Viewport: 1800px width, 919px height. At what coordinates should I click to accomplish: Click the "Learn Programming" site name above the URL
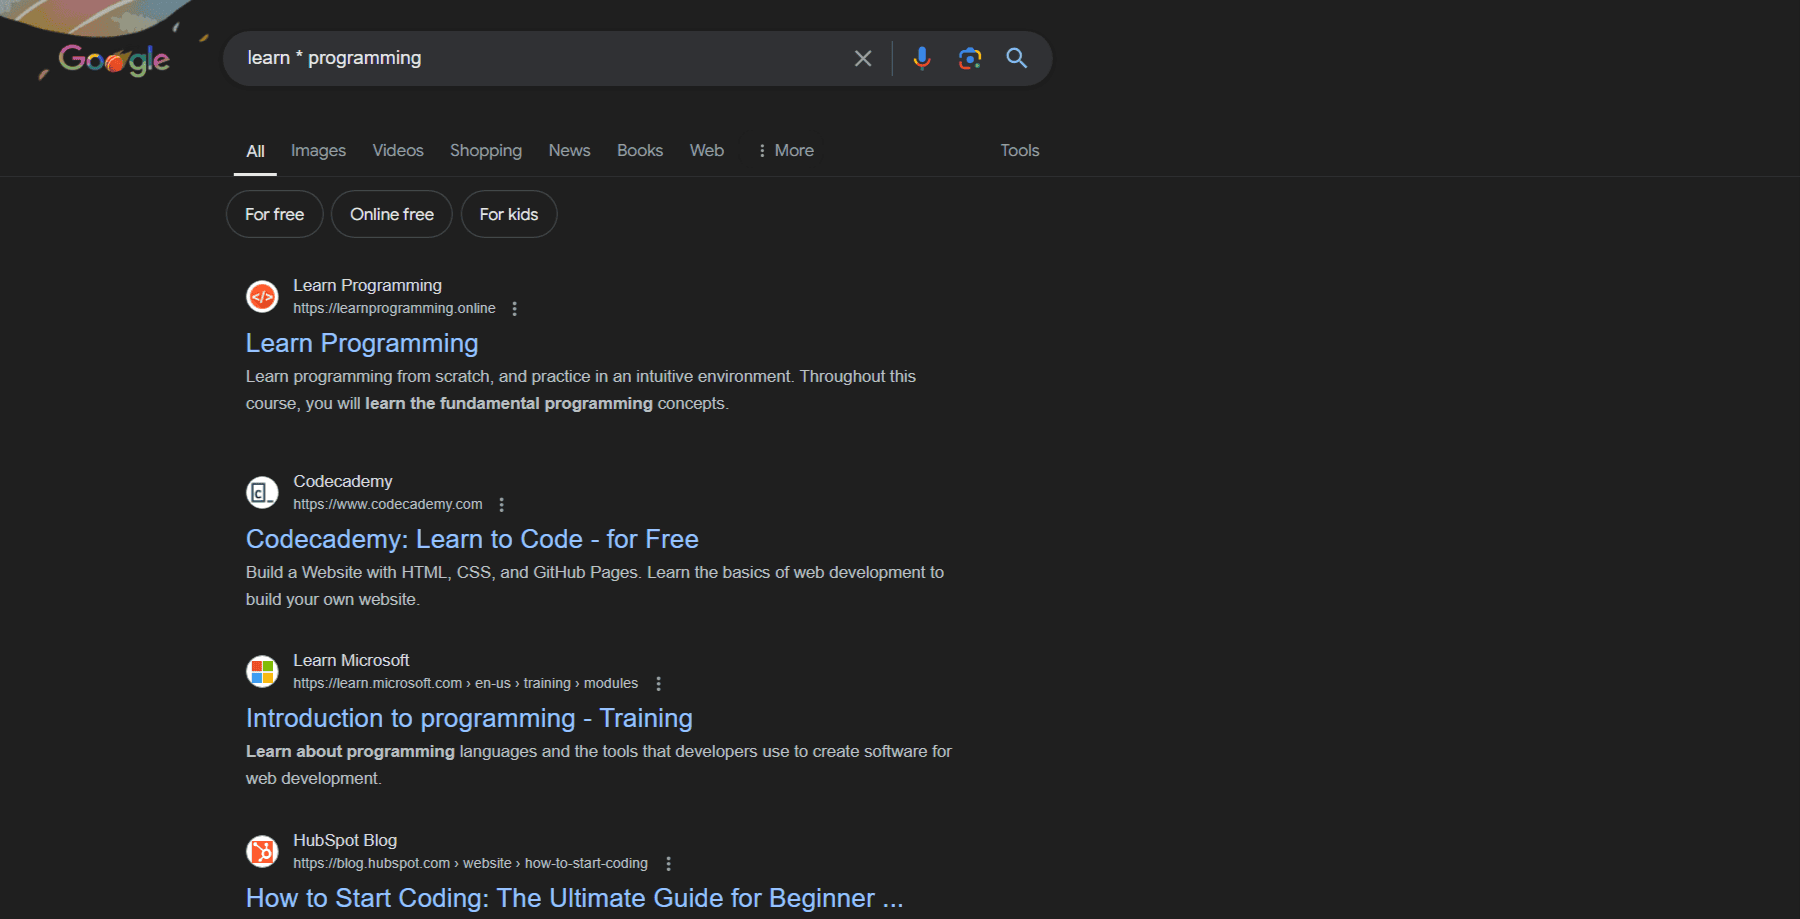367,286
